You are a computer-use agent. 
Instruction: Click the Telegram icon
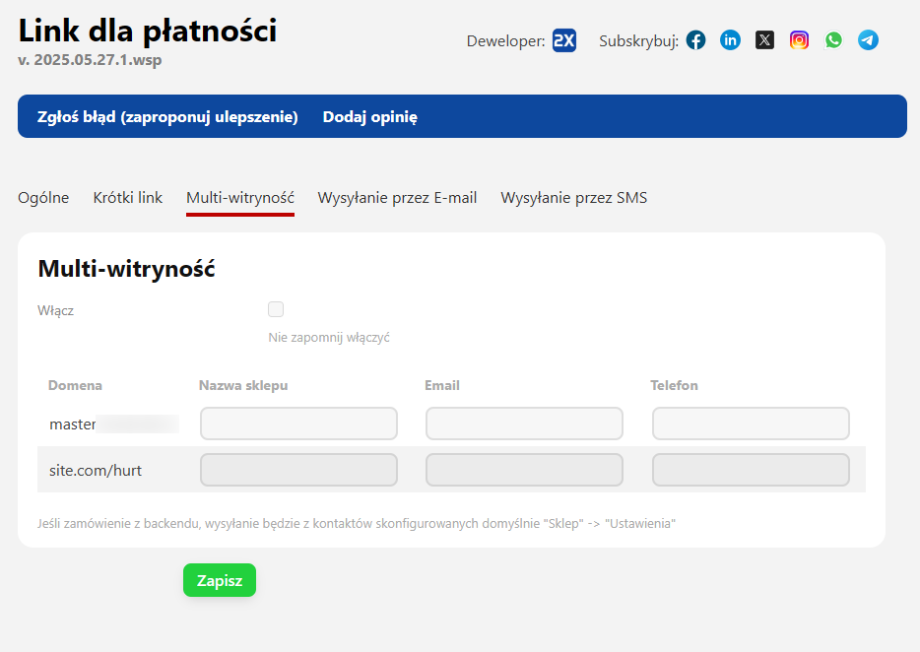coord(868,40)
